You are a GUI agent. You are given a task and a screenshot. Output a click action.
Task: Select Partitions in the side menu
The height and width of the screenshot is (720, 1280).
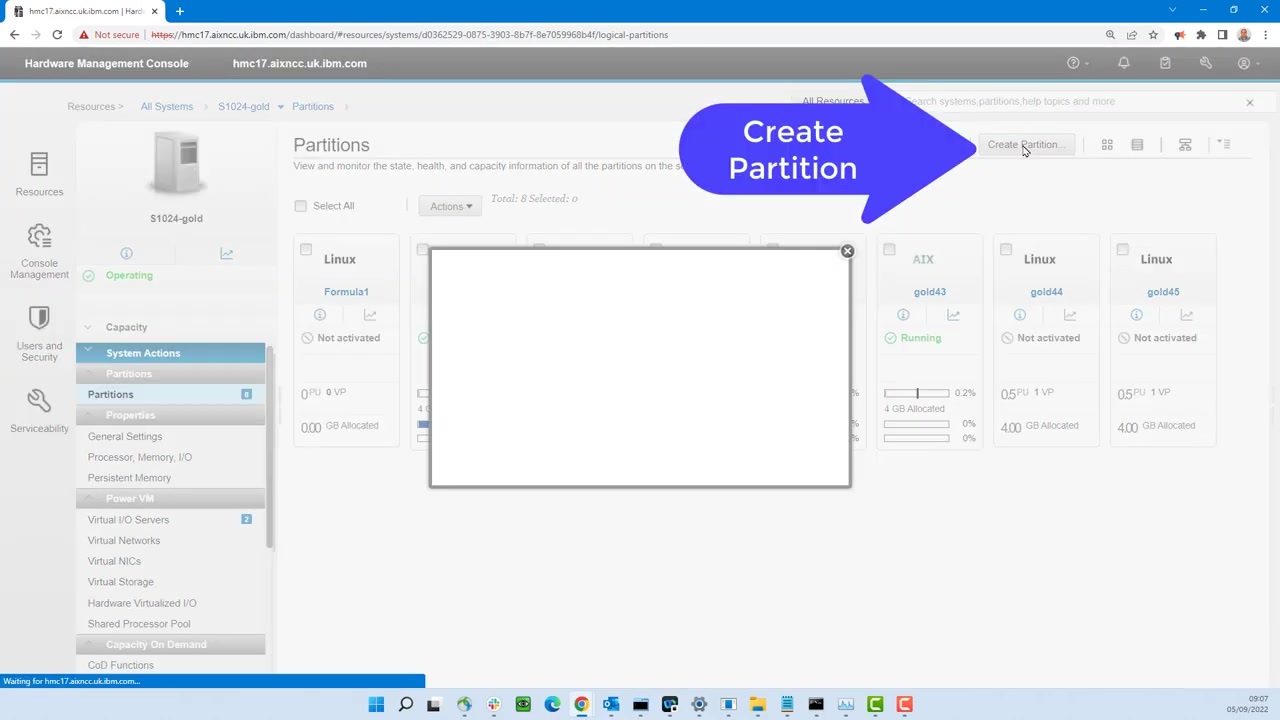[x=170, y=394]
